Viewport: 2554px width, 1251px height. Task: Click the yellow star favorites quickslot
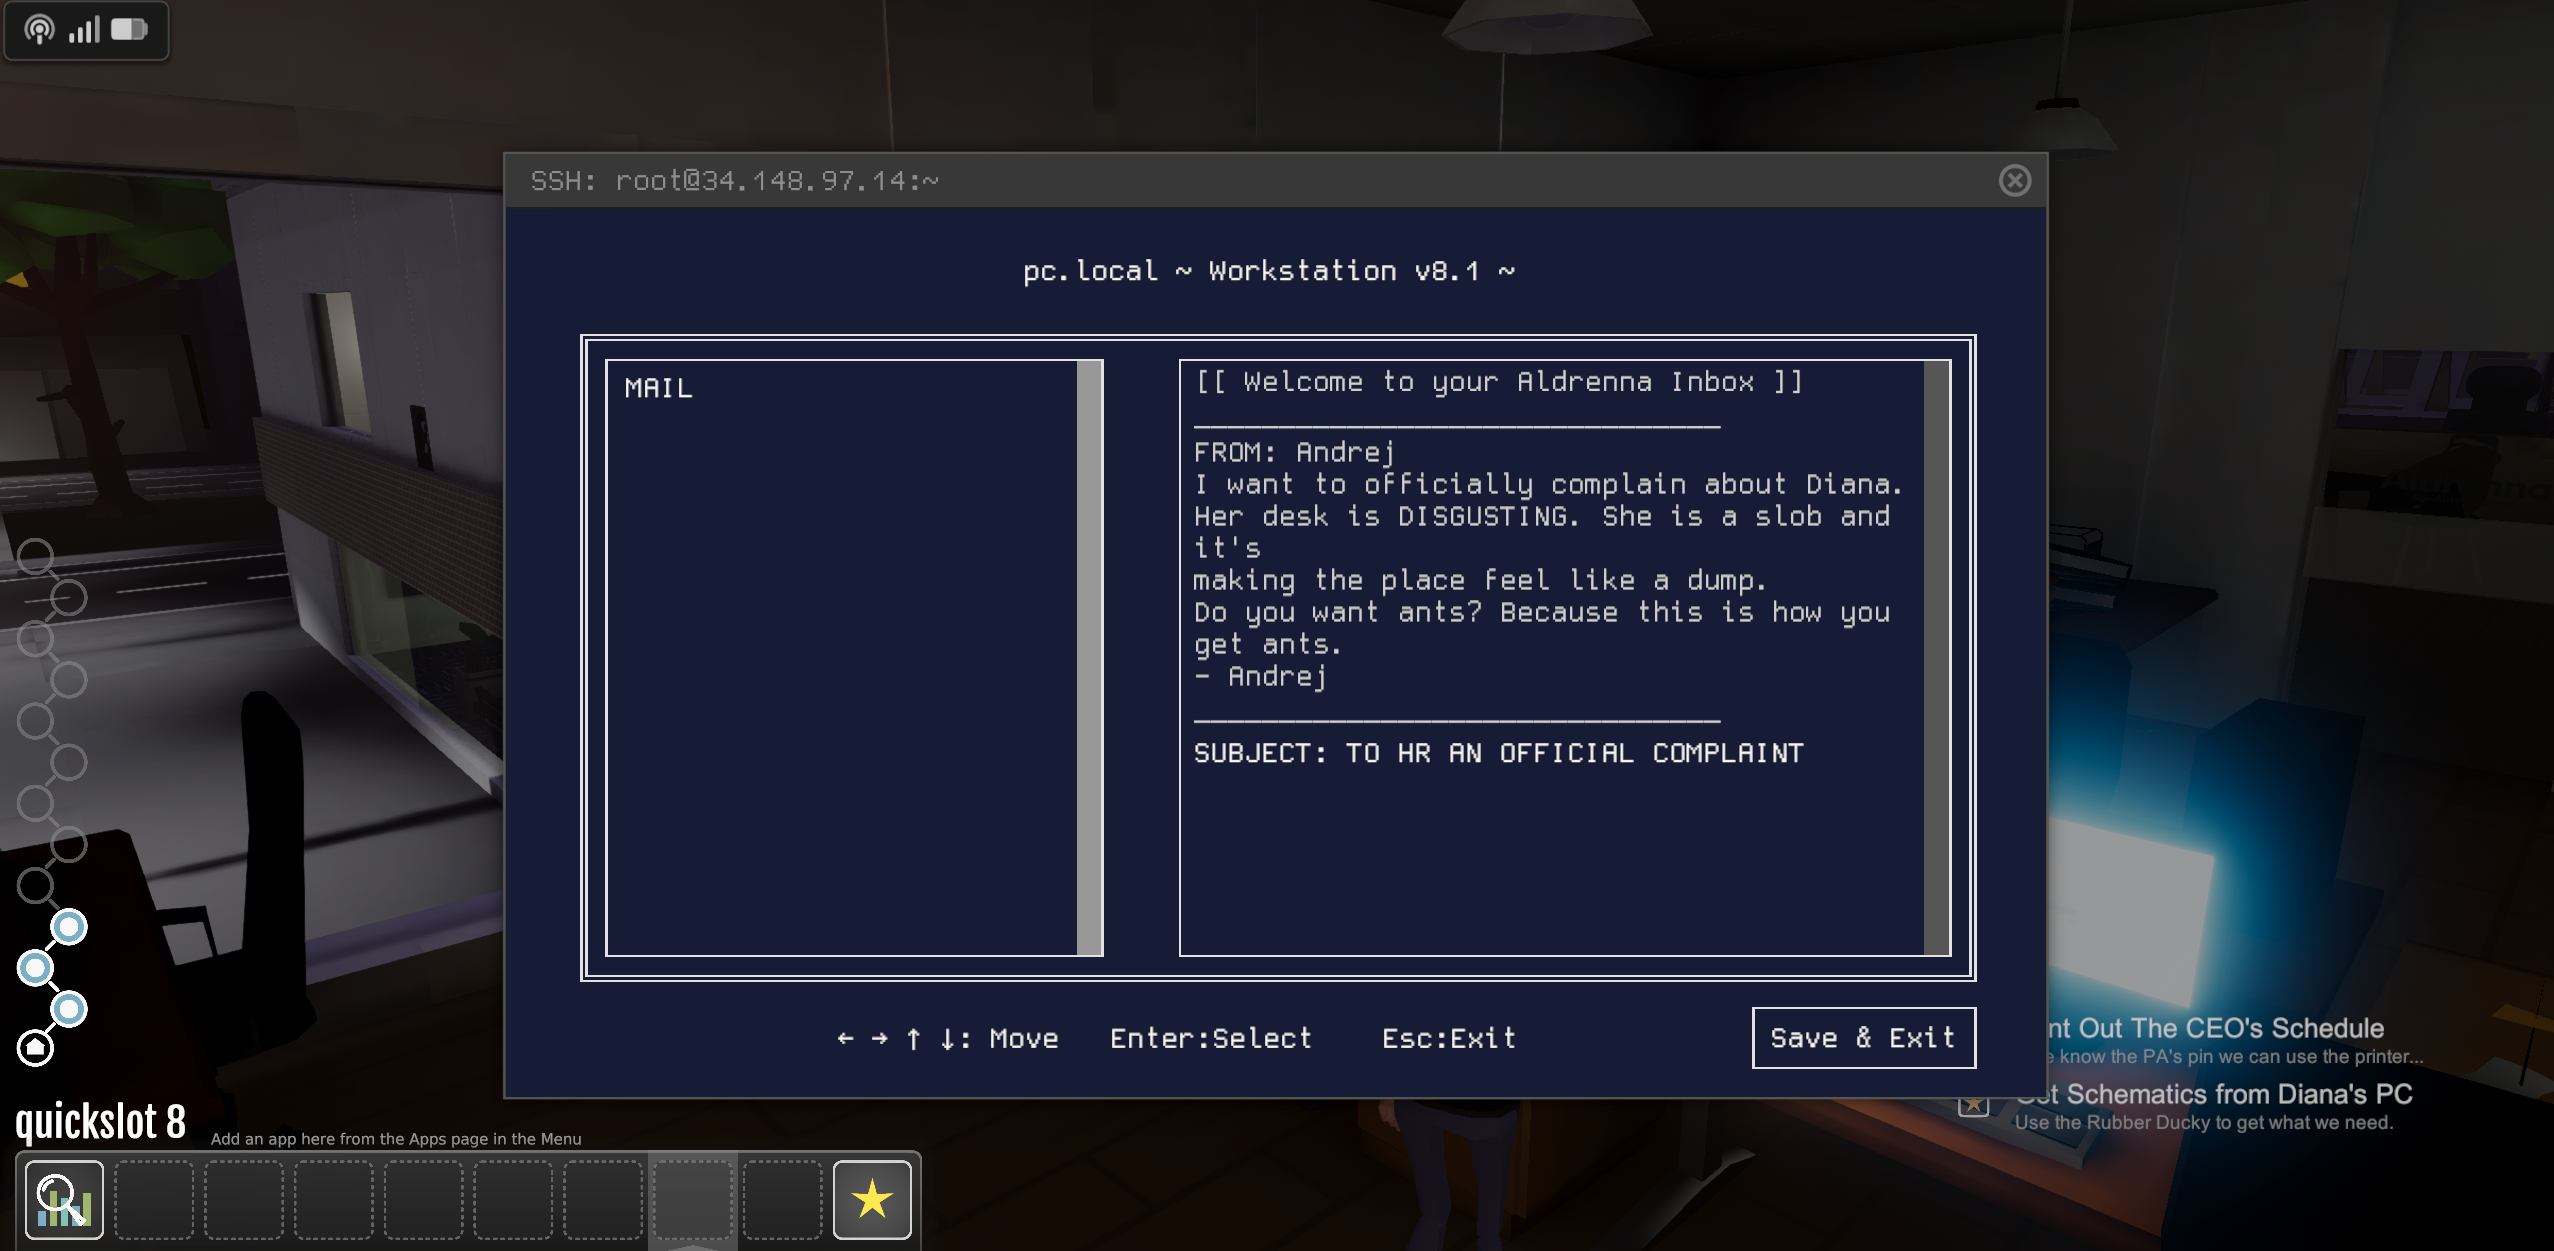tap(872, 1199)
